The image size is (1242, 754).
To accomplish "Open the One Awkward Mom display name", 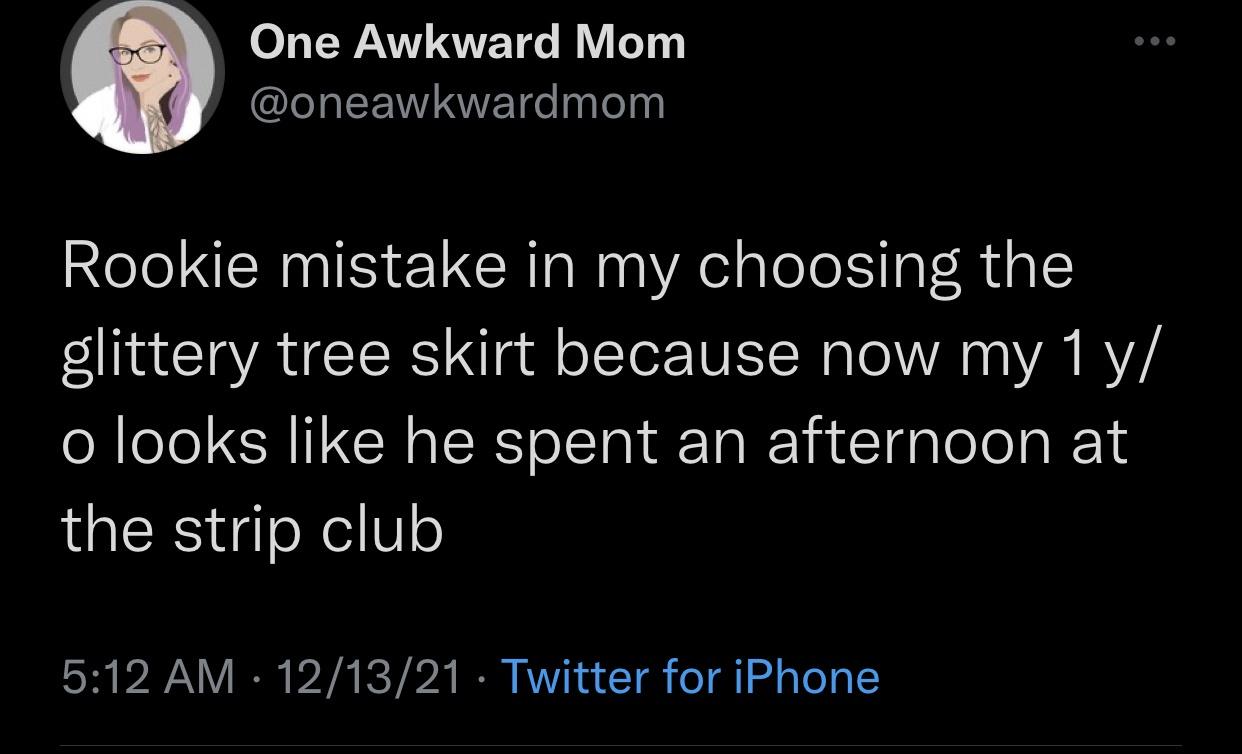I will point(467,43).
